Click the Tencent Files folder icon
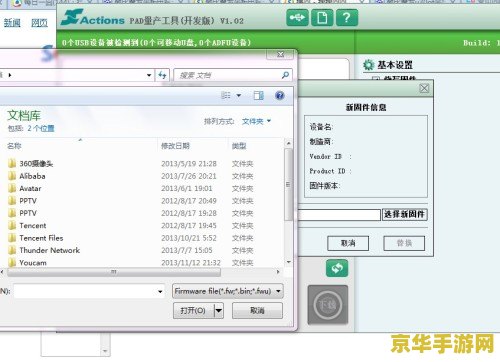The width and height of the screenshot is (500, 362). tap(12, 238)
